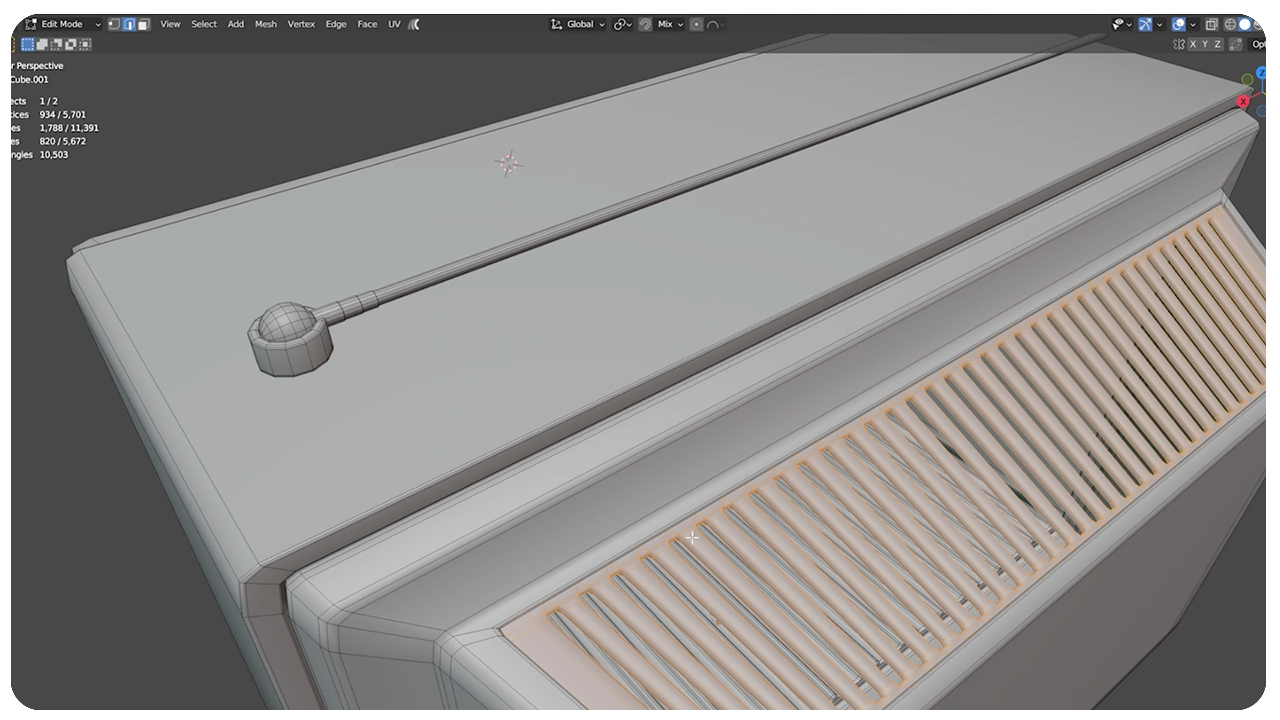The width and height of the screenshot is (1280, 720).
Task: Open the Global transform orientation dropdown
Action: pos(579,24)
